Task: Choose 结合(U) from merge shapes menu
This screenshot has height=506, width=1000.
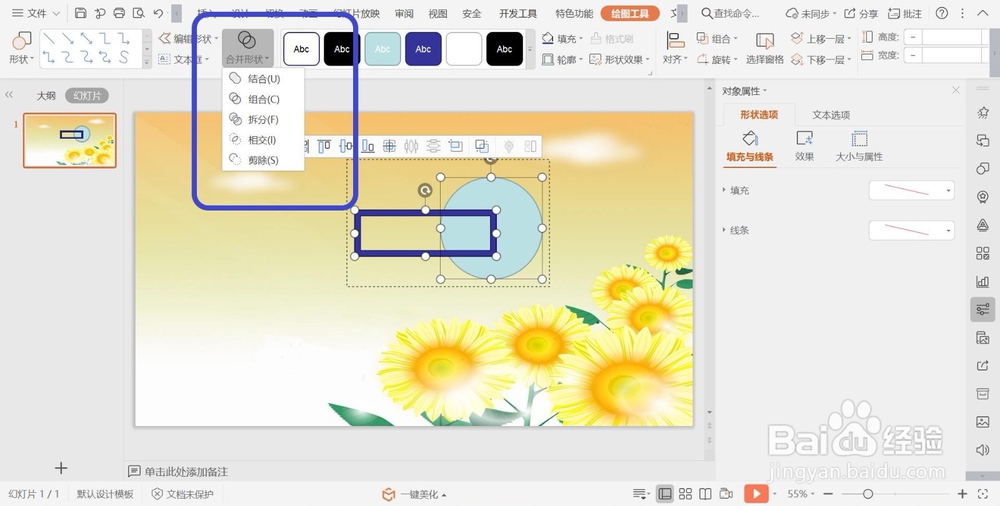Action: click(263, 79)
